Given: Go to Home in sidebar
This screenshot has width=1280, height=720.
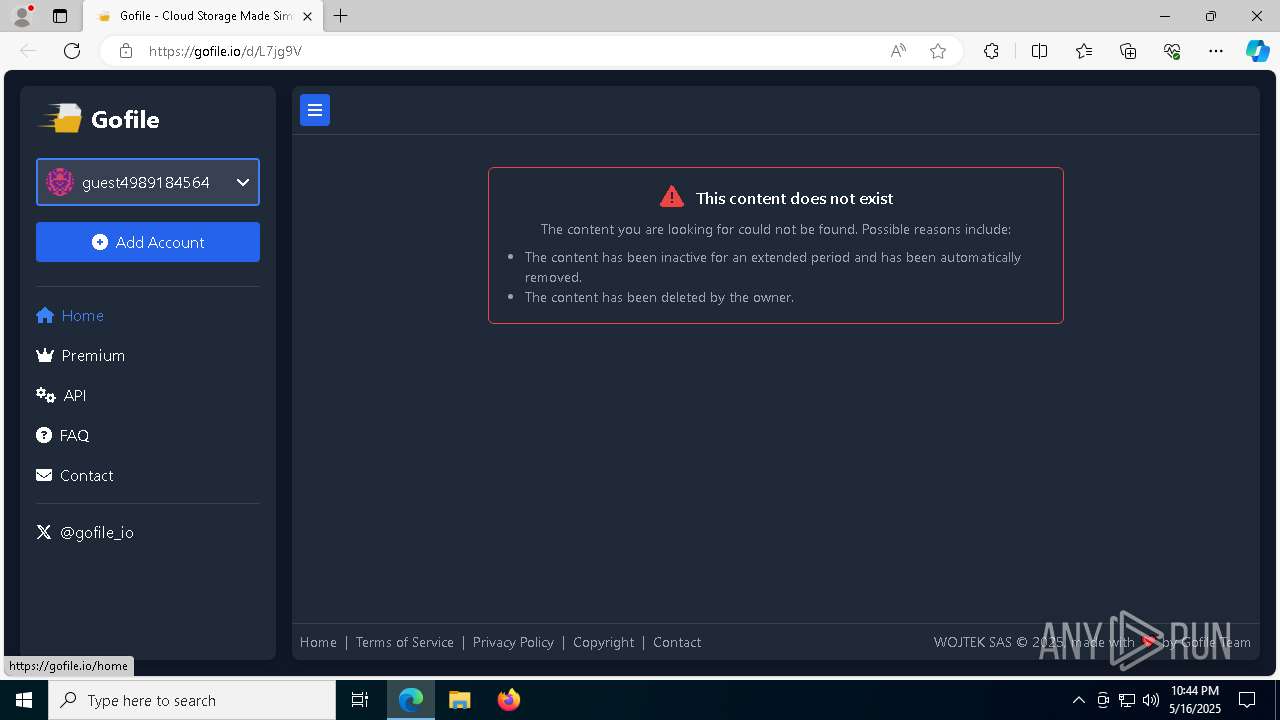Looking at the screenshot, I should (70, 315).
